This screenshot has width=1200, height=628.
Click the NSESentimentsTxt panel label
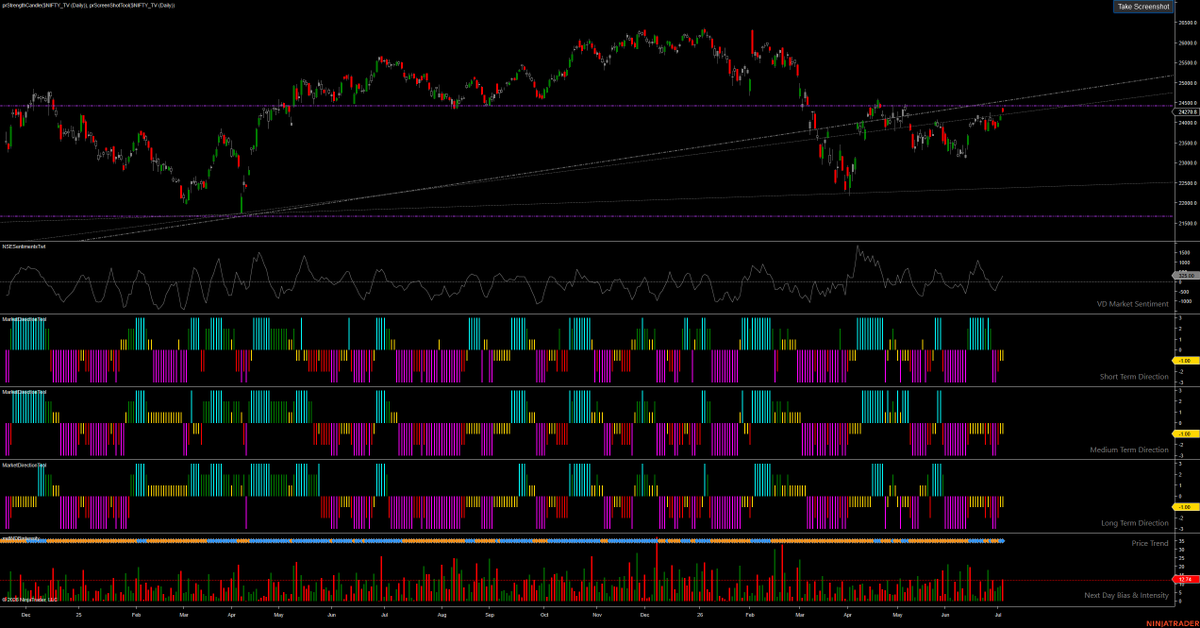coord(24,246)
